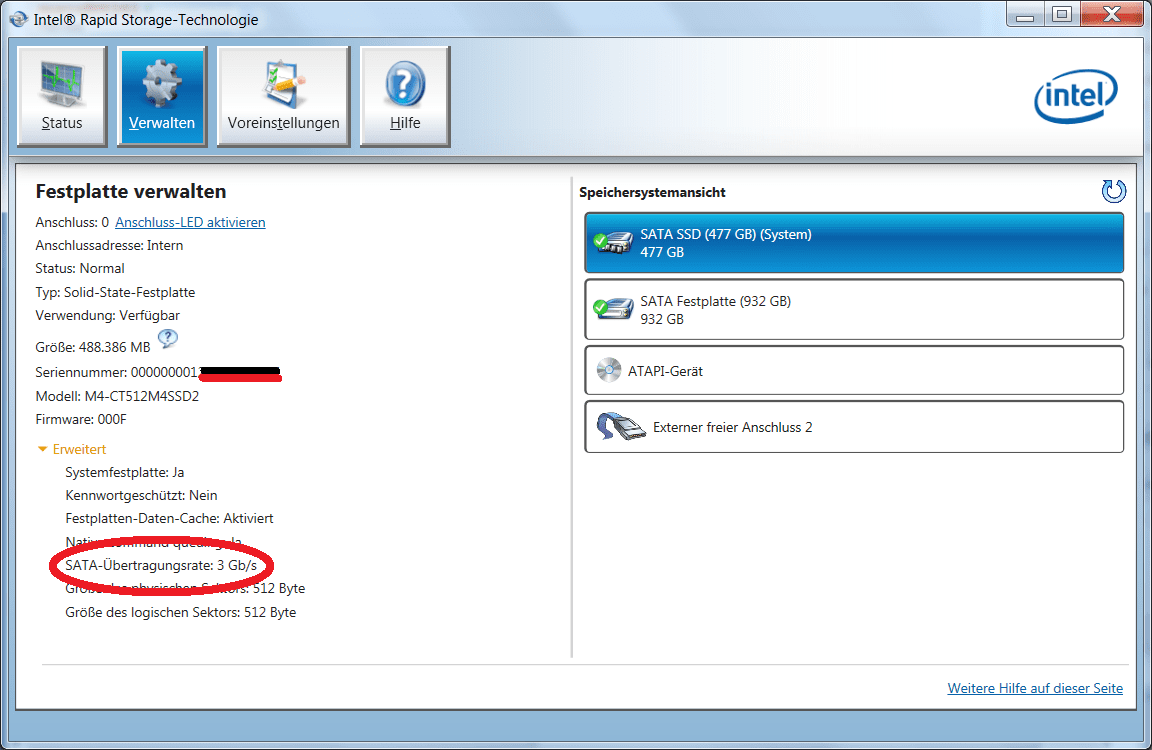Click Status: Normal text
1152x750 pixels.
point(80,268)
